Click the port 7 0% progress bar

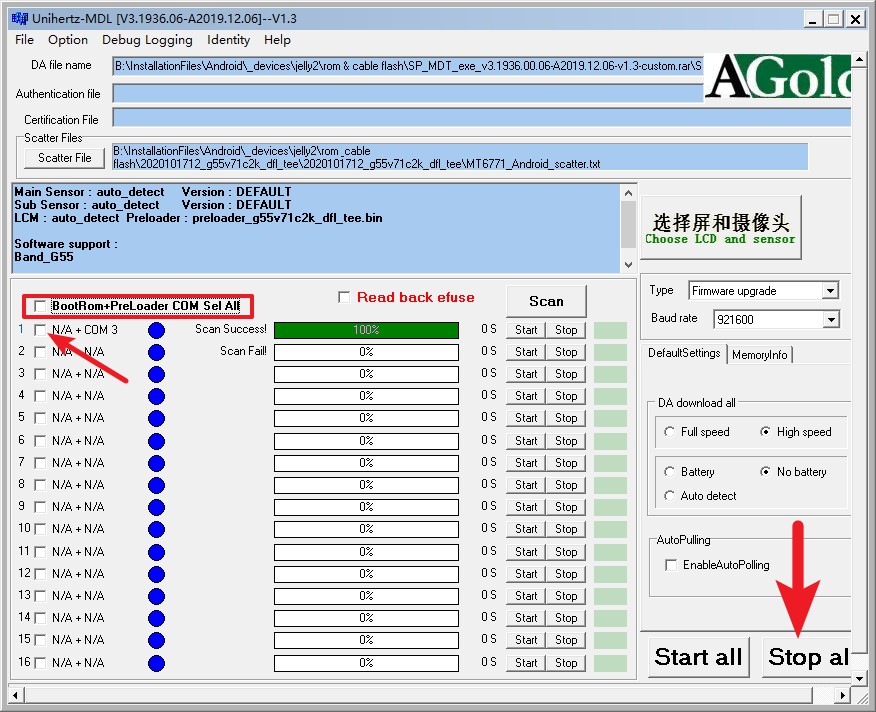(366, 463)
